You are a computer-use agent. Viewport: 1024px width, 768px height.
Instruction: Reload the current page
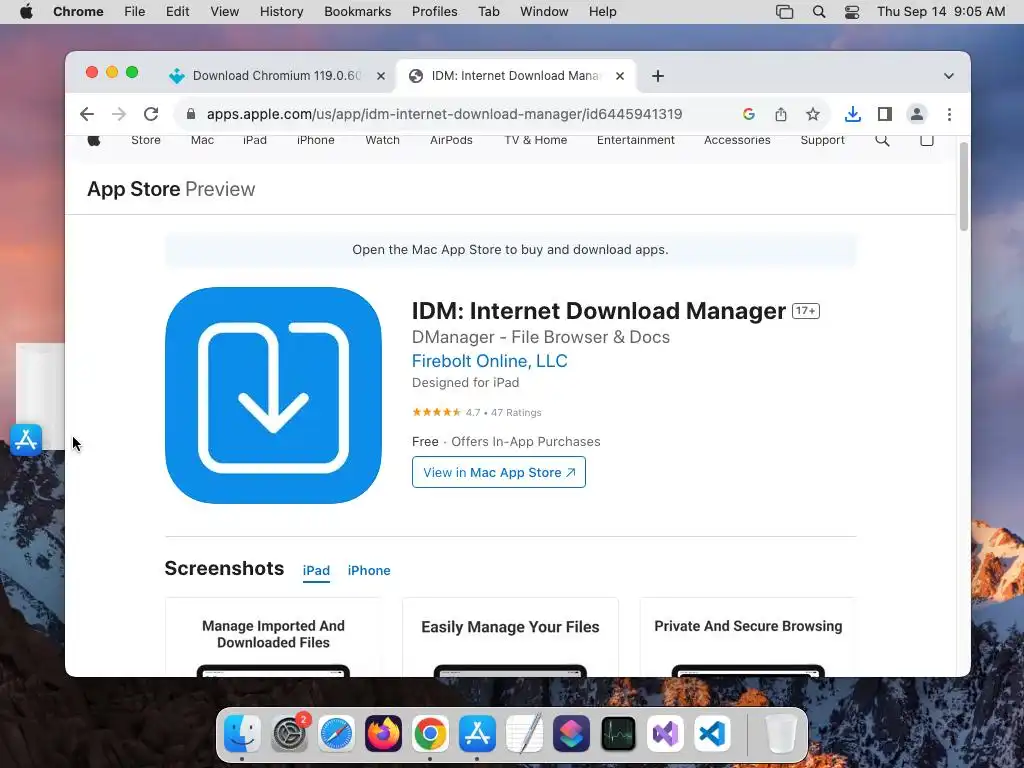click(151, 114)
